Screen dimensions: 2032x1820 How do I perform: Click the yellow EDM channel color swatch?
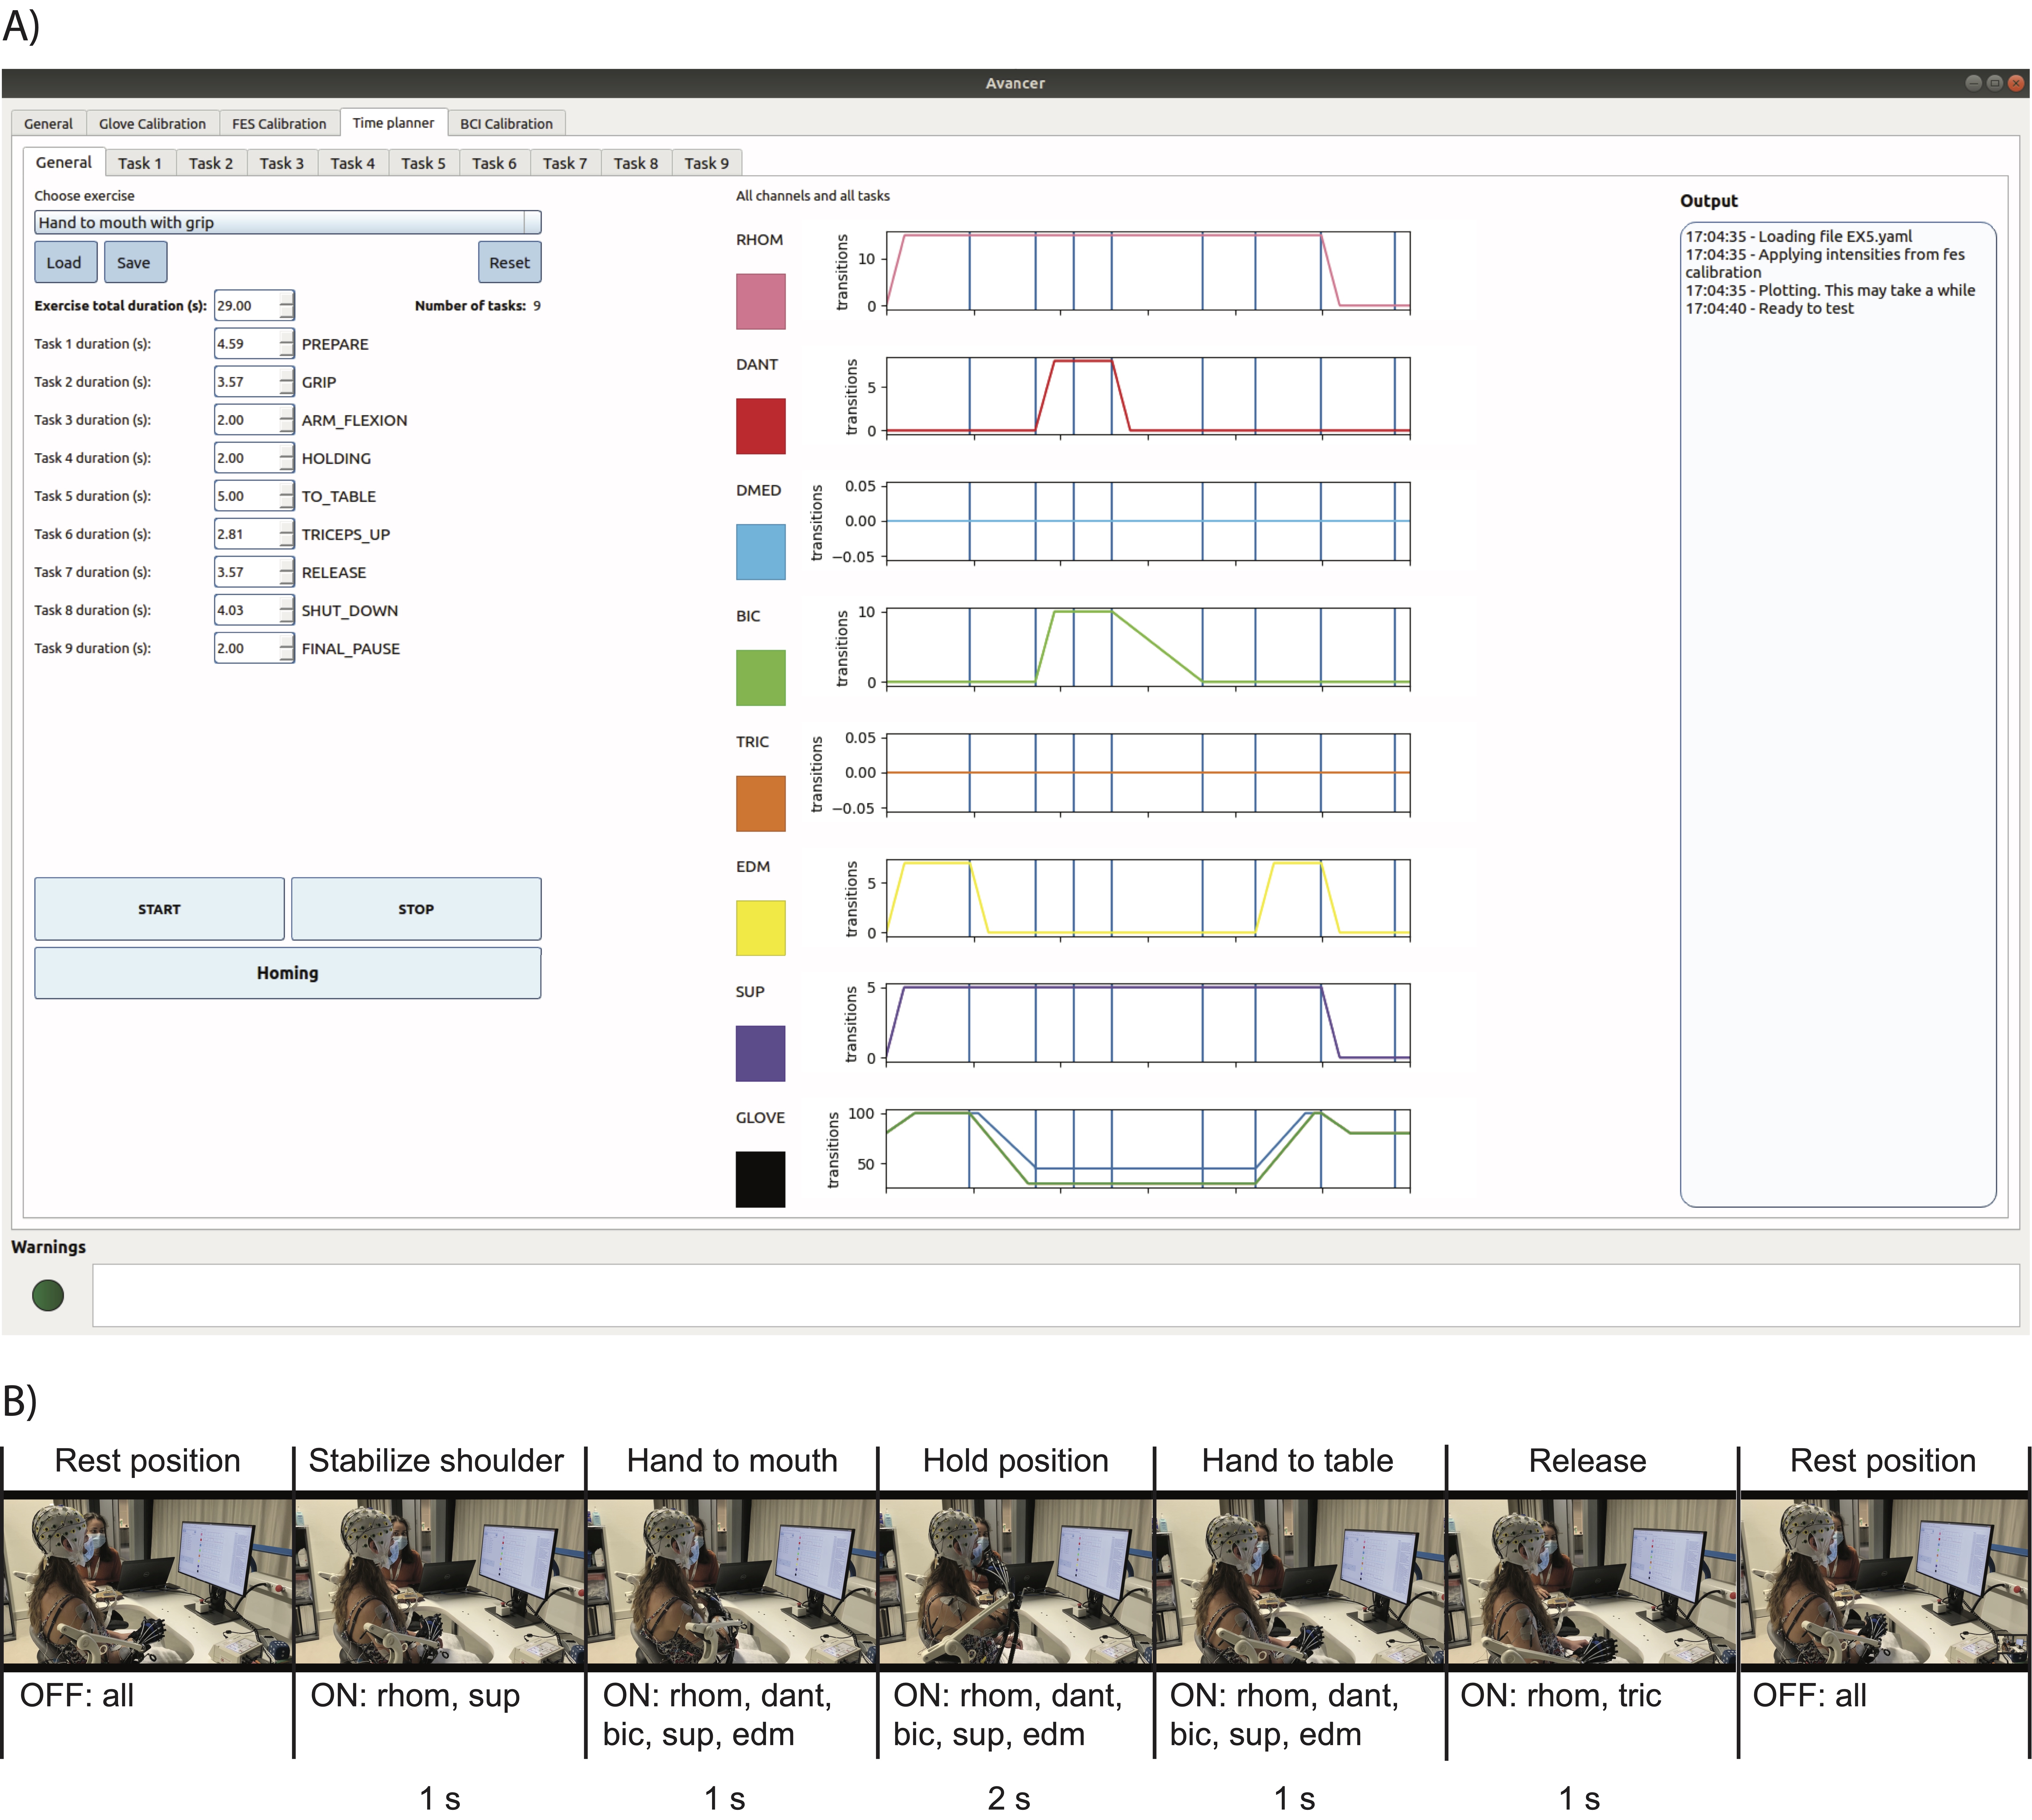pyautogui.click(x=761, y=928)
